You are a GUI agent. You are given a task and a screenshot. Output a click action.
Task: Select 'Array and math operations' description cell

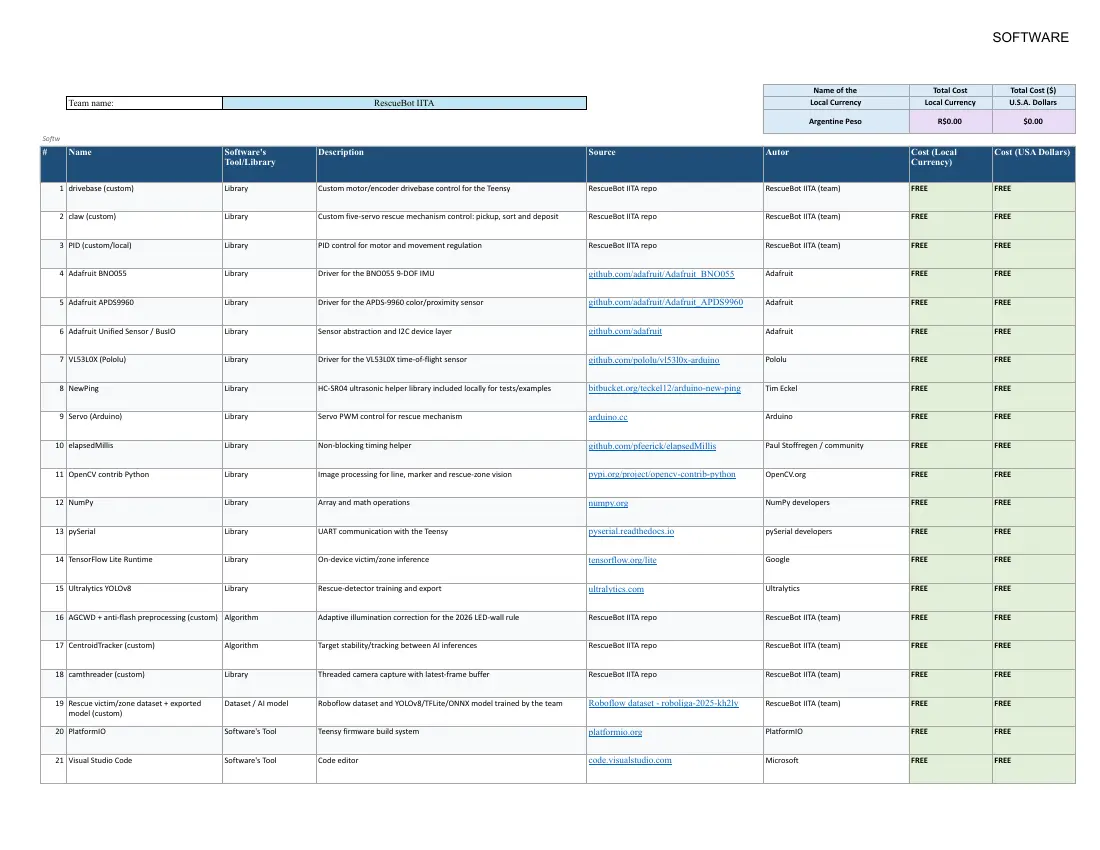451,511
